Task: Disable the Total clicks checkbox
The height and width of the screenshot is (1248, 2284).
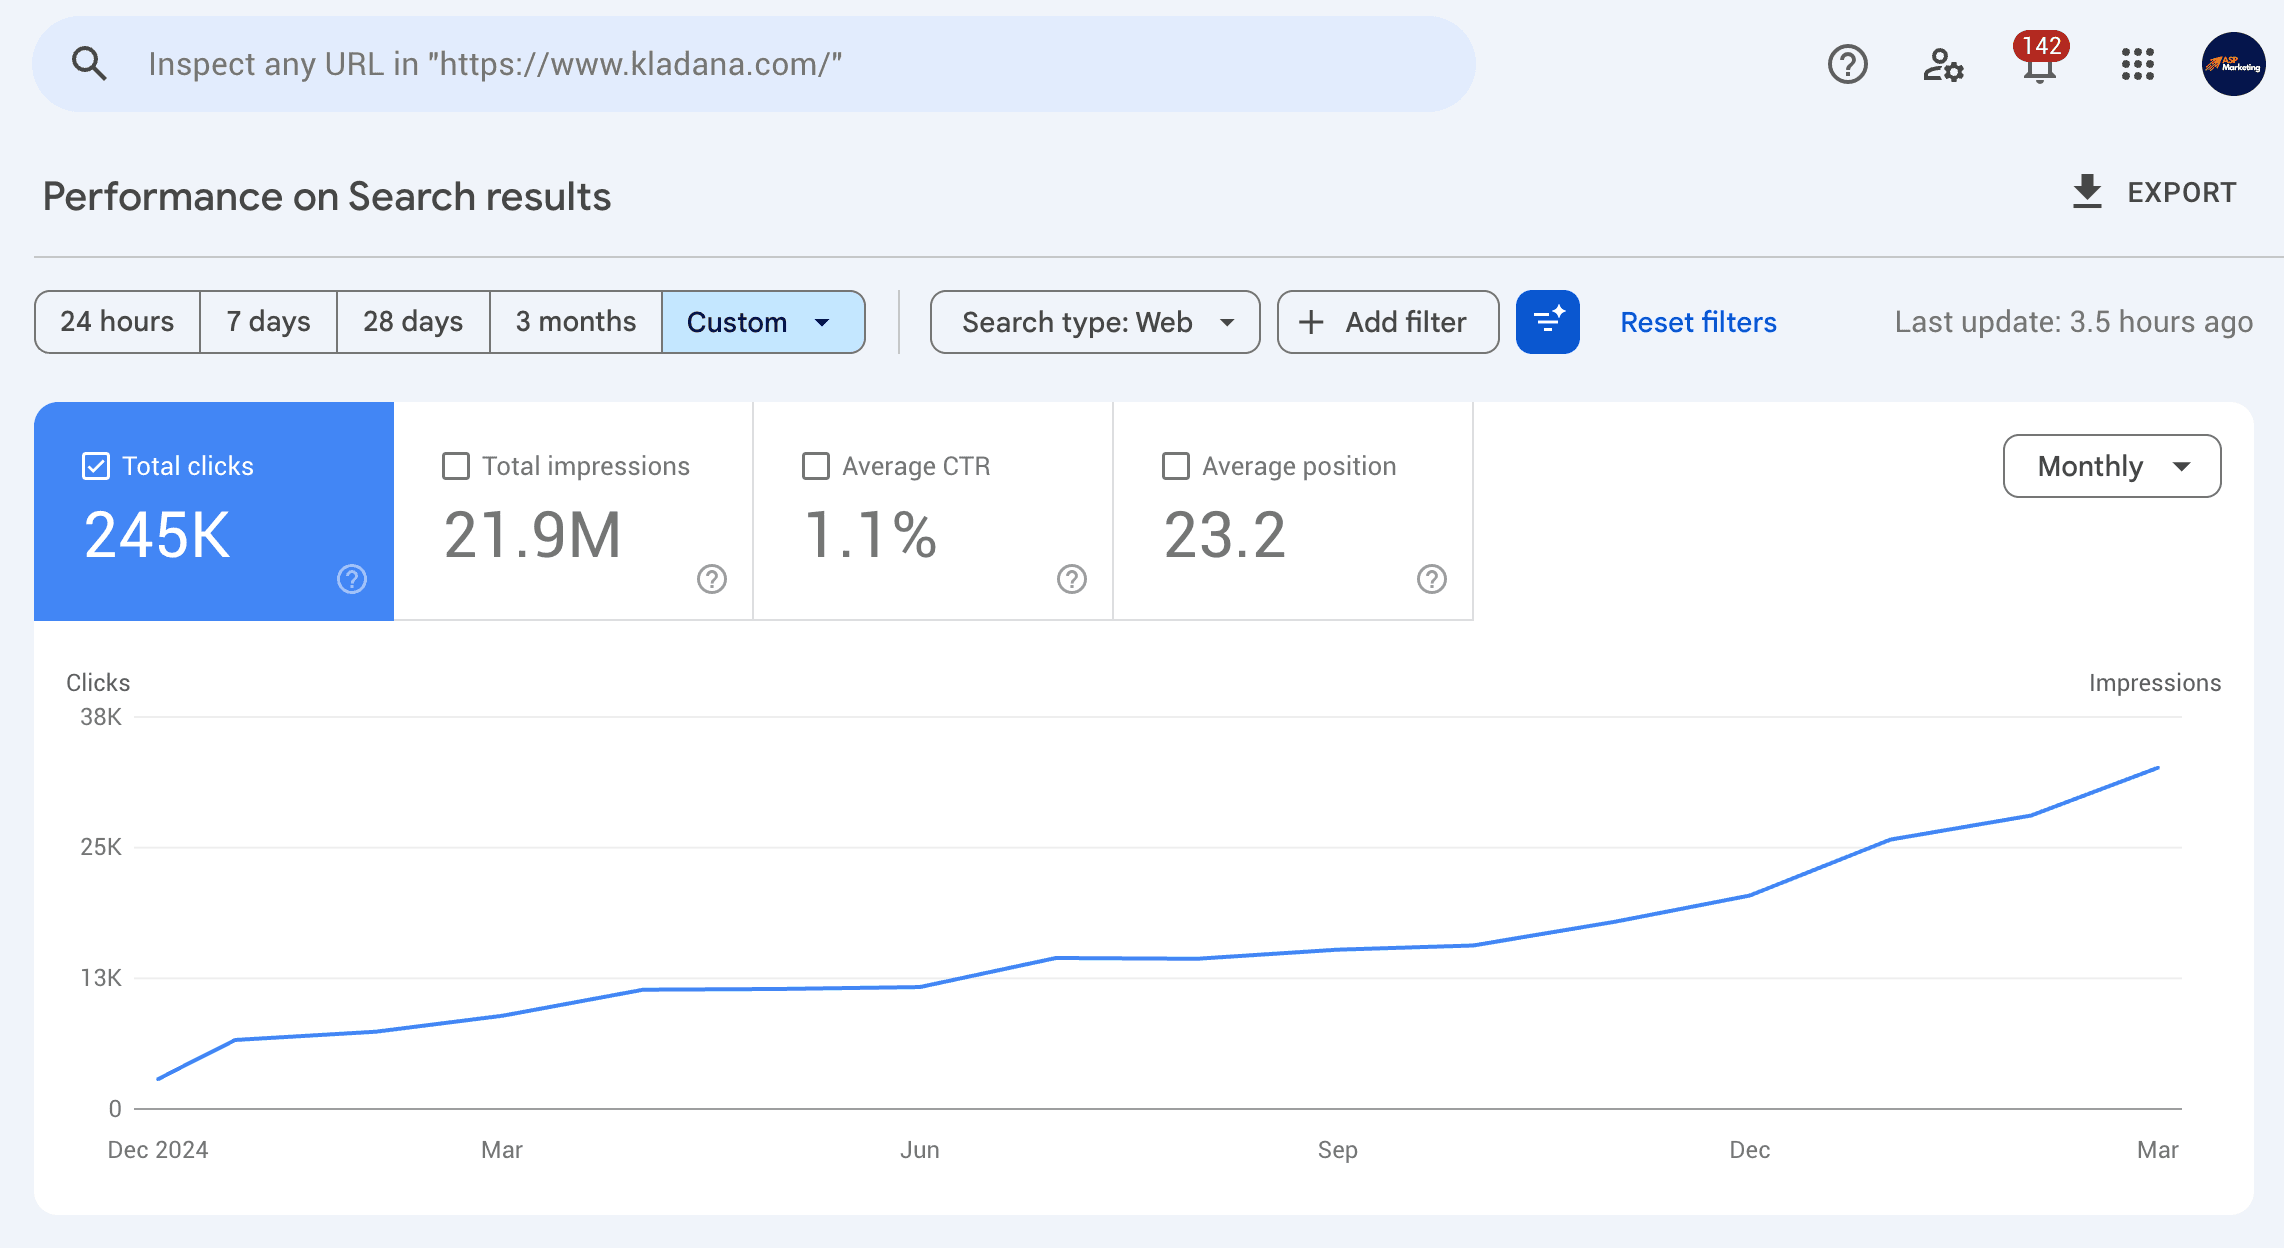Action: (x=95, y=465)
